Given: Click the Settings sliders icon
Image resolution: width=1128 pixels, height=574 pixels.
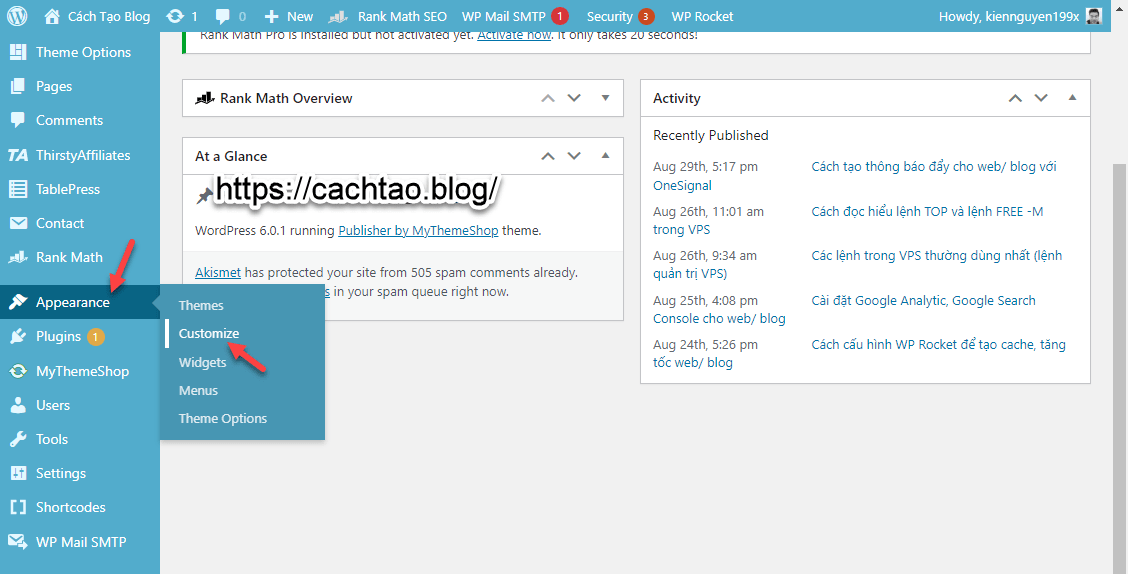Looking at the screenshot, I should 18,473.
